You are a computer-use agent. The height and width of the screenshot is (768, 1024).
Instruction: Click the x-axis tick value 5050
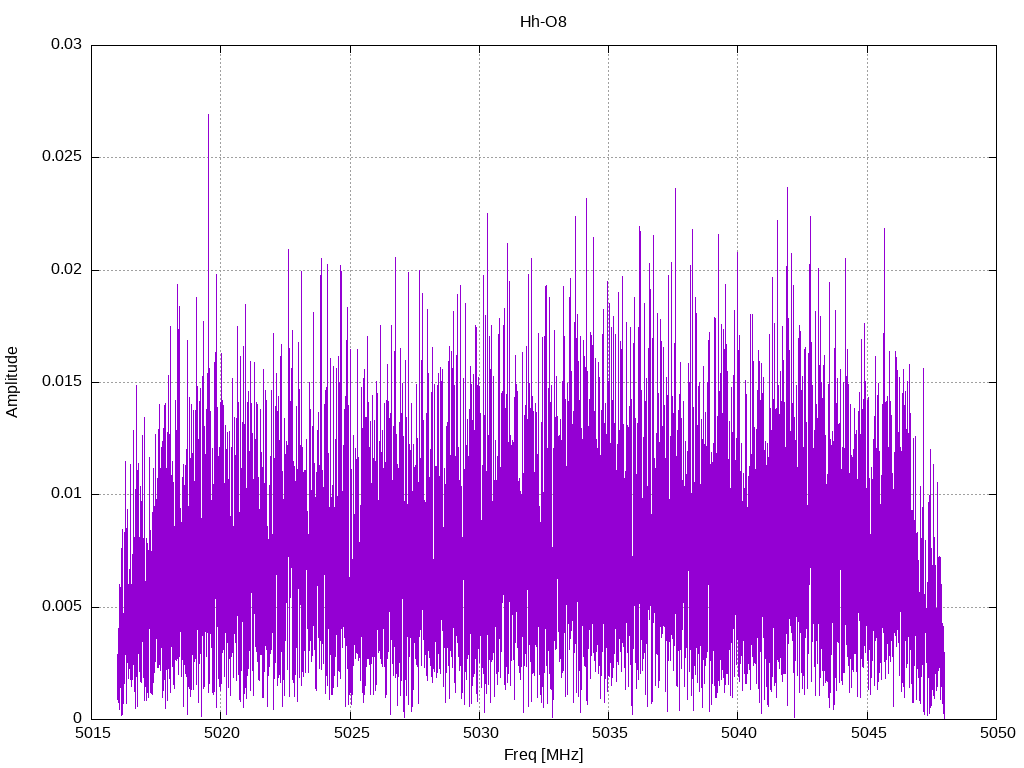click(997, 733)
